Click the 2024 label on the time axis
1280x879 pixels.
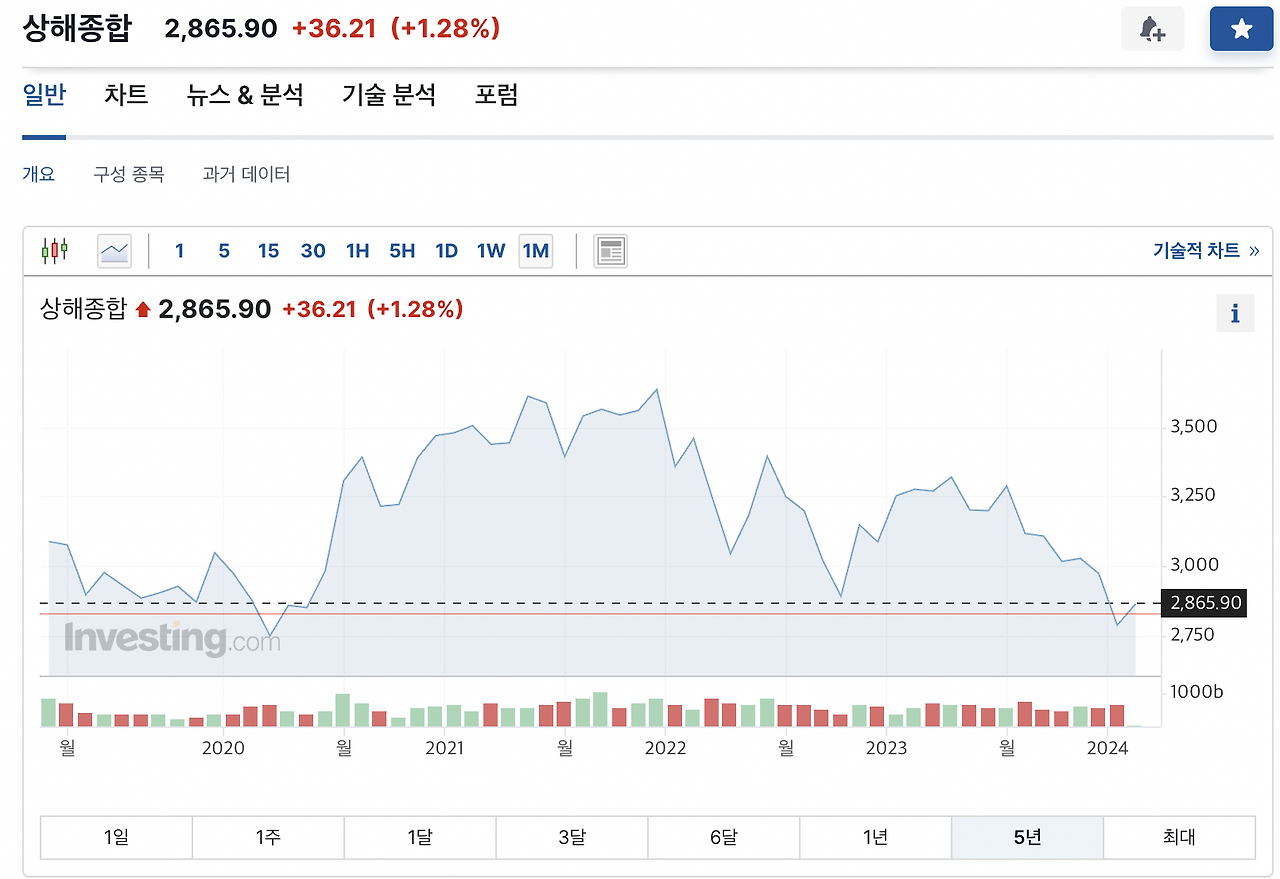coord(1107,747)
